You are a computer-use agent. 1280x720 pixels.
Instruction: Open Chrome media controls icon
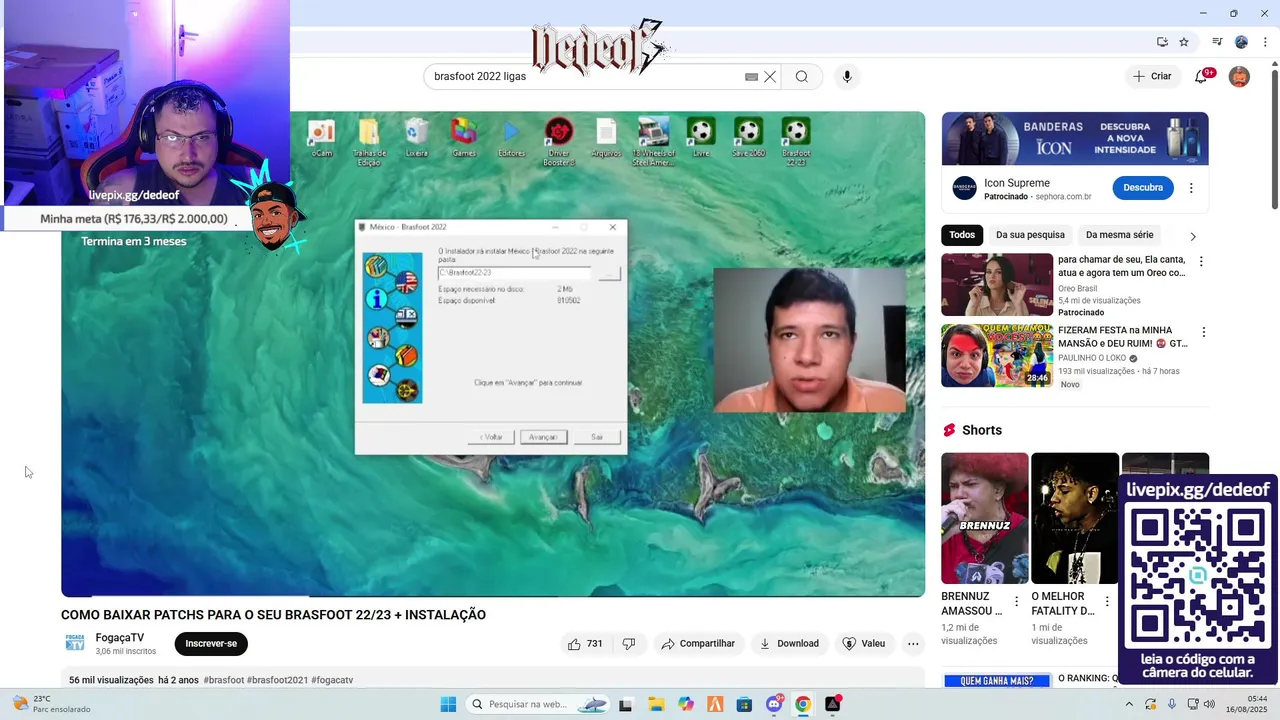(1217, 42)
